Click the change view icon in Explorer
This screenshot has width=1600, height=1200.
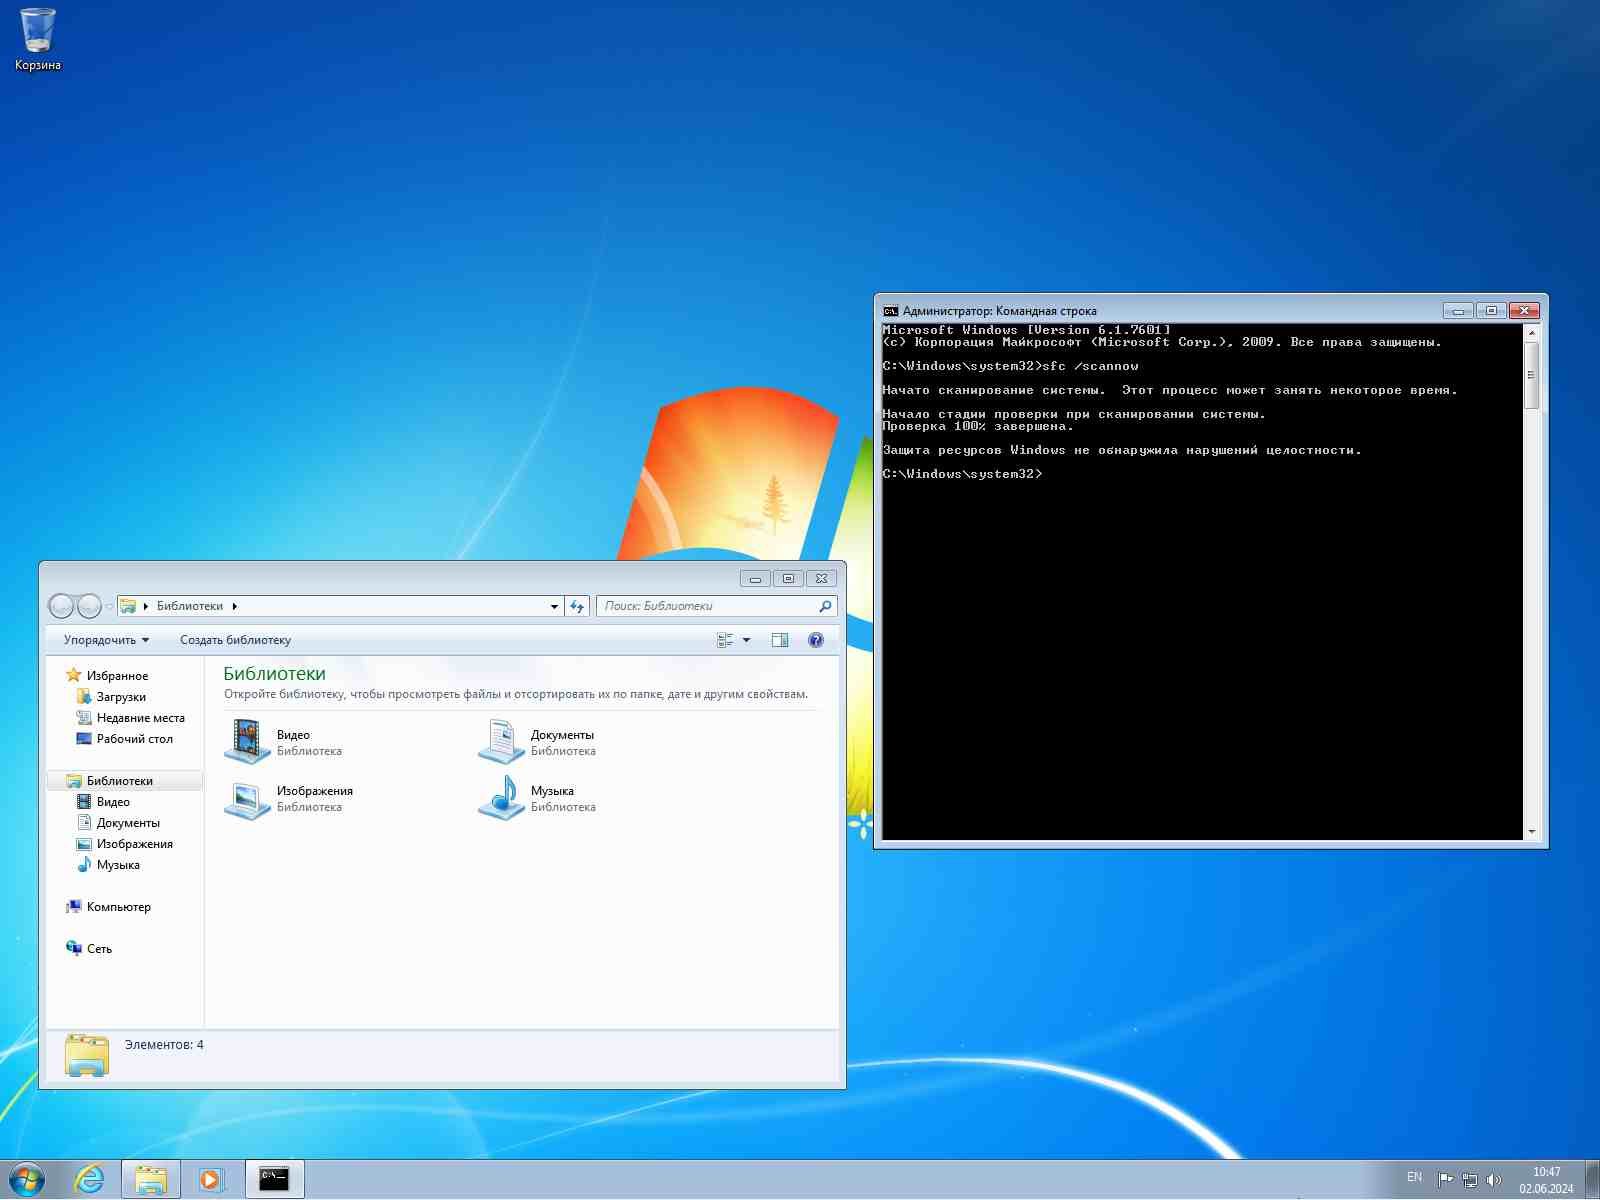coord(725,640)
